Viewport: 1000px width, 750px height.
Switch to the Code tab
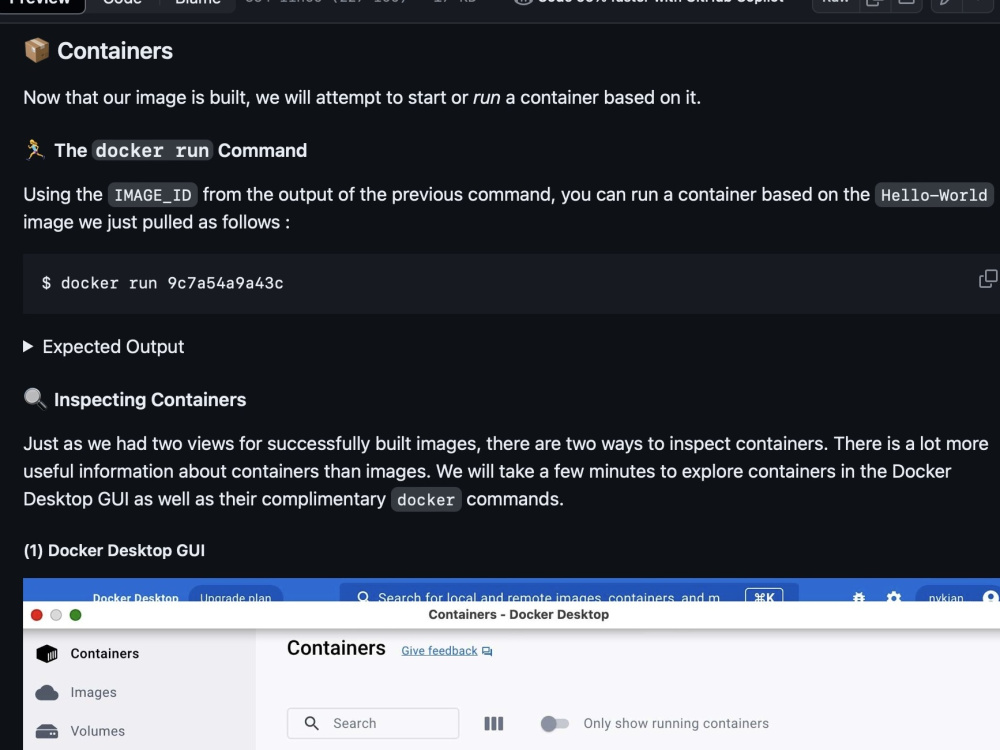coord(122,3)
